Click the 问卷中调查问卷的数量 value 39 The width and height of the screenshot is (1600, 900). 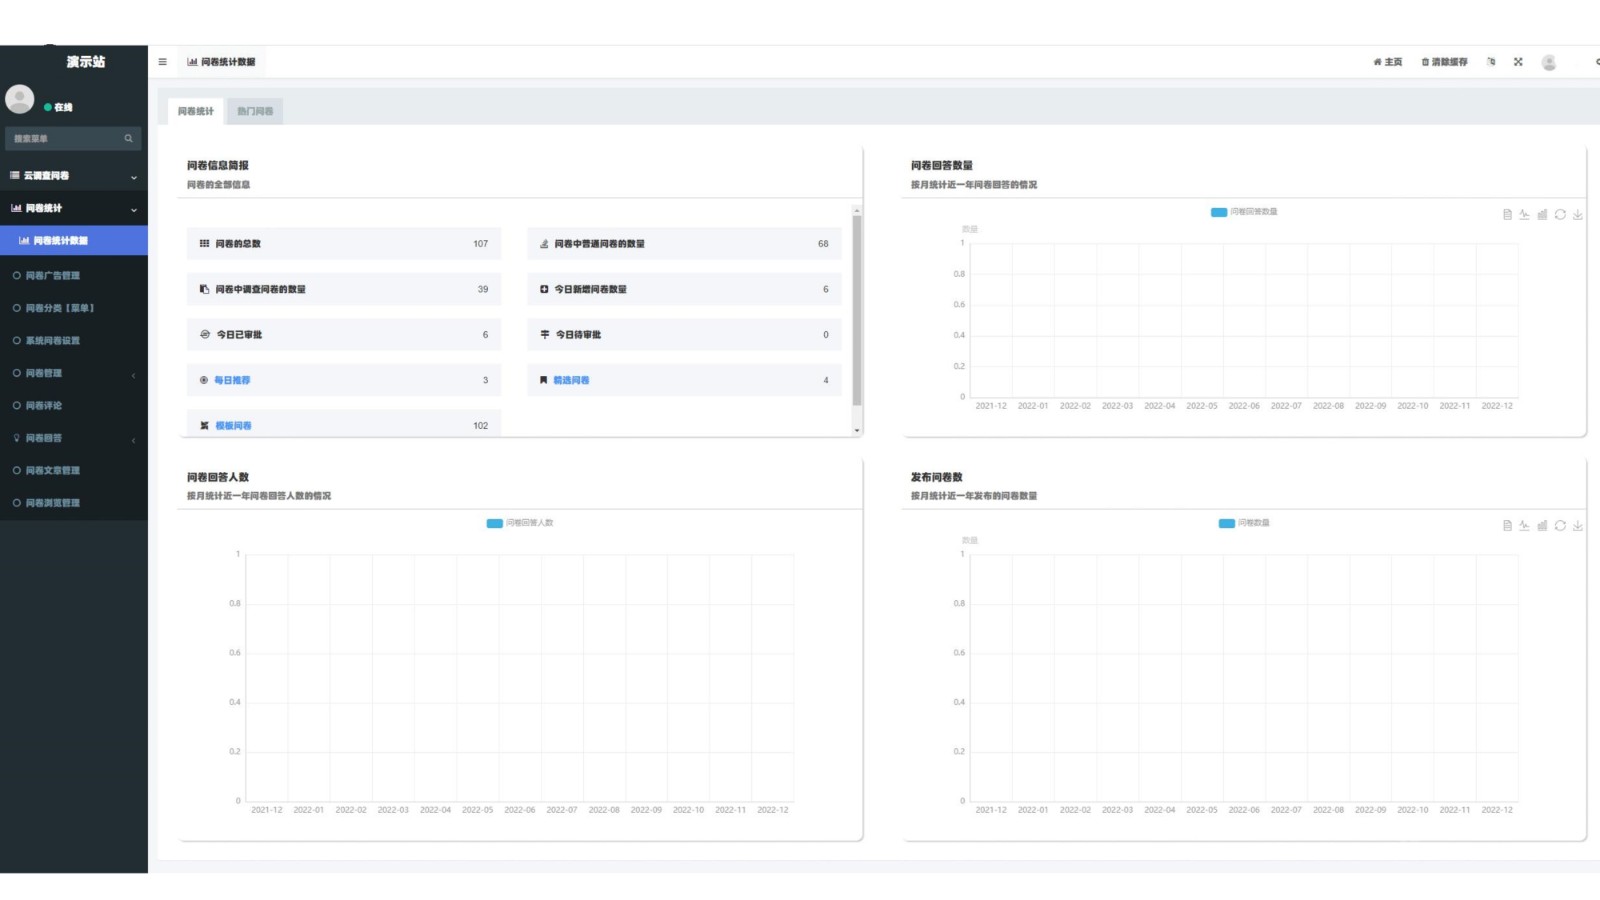(x=483, y=289)
